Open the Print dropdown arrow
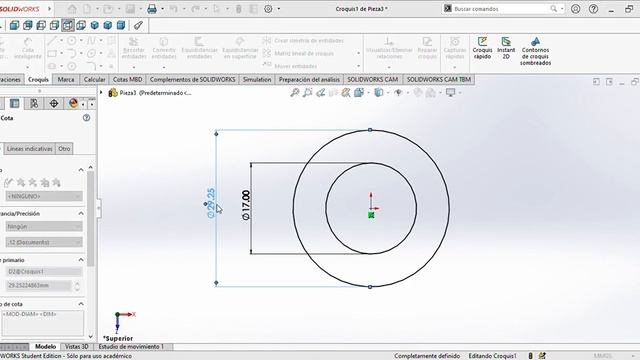This screenshot has height=360, width=640. pos(162,9)
